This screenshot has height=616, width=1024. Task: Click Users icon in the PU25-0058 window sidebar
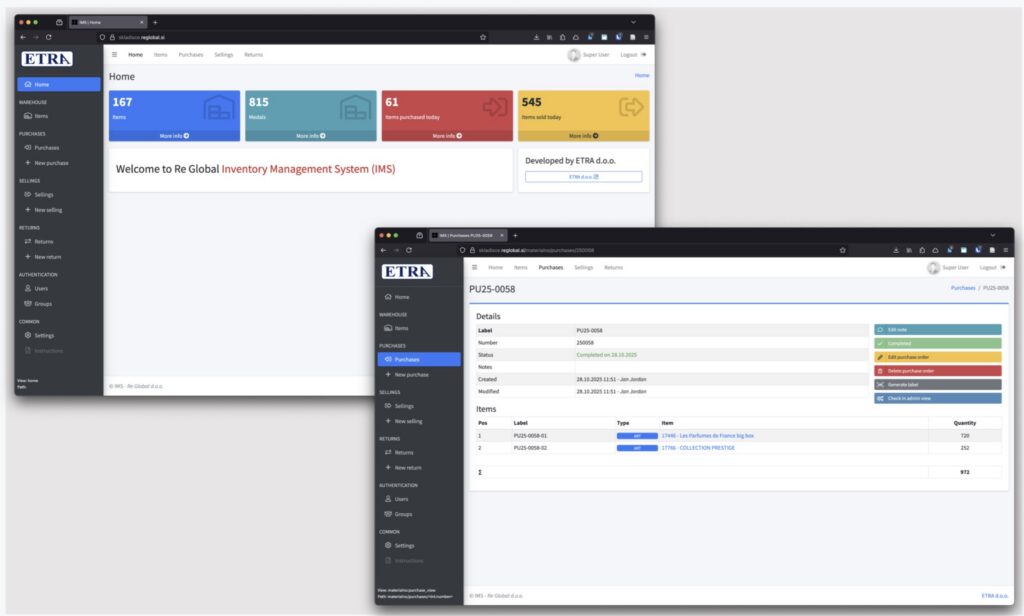[389, 498]
